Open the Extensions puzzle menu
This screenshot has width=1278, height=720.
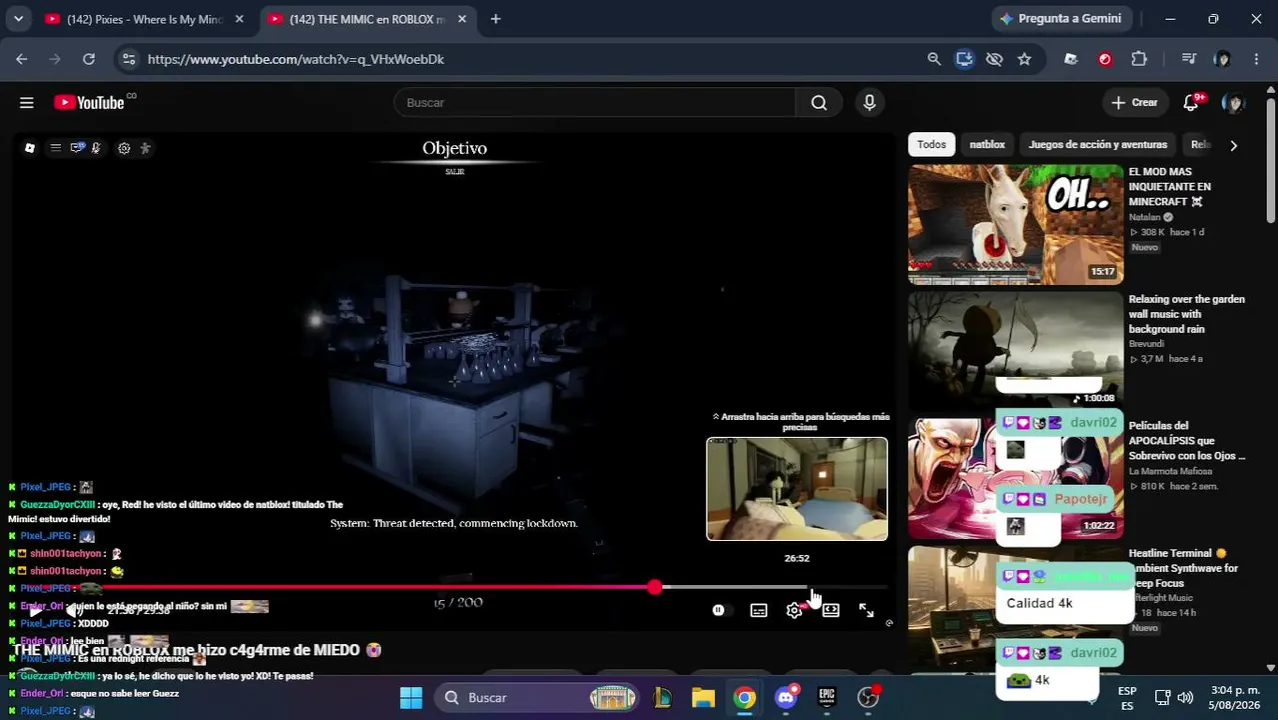coord(1139,59)
